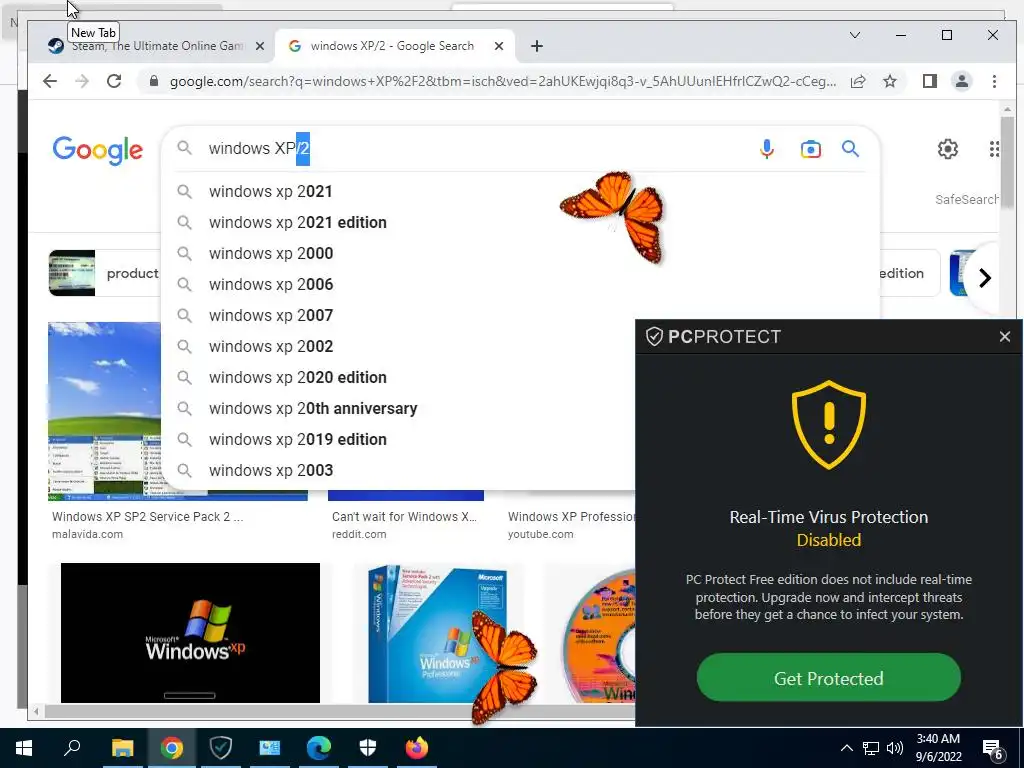Screen dimensions: 1024x768
Task: Go back with the browser back arrow
Action: [x=50, y=81]
